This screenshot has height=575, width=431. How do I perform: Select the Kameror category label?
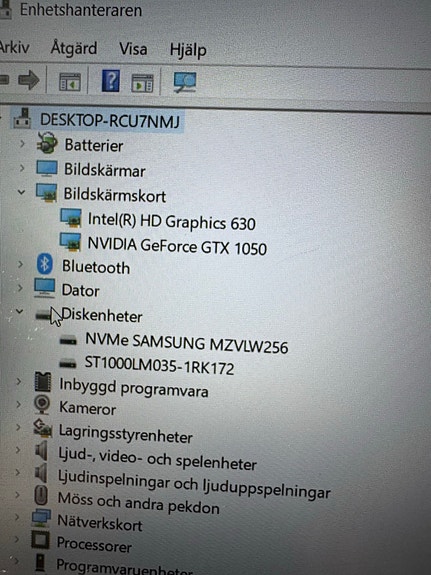pyautogui.click(x=88, y=408)
